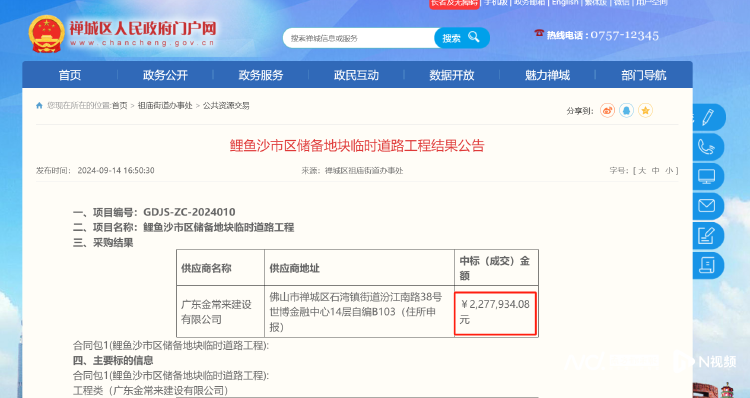The image size is (750, 398).
Task: Click the monitor icon in right sidebar
Action: [x=707, y=177]
